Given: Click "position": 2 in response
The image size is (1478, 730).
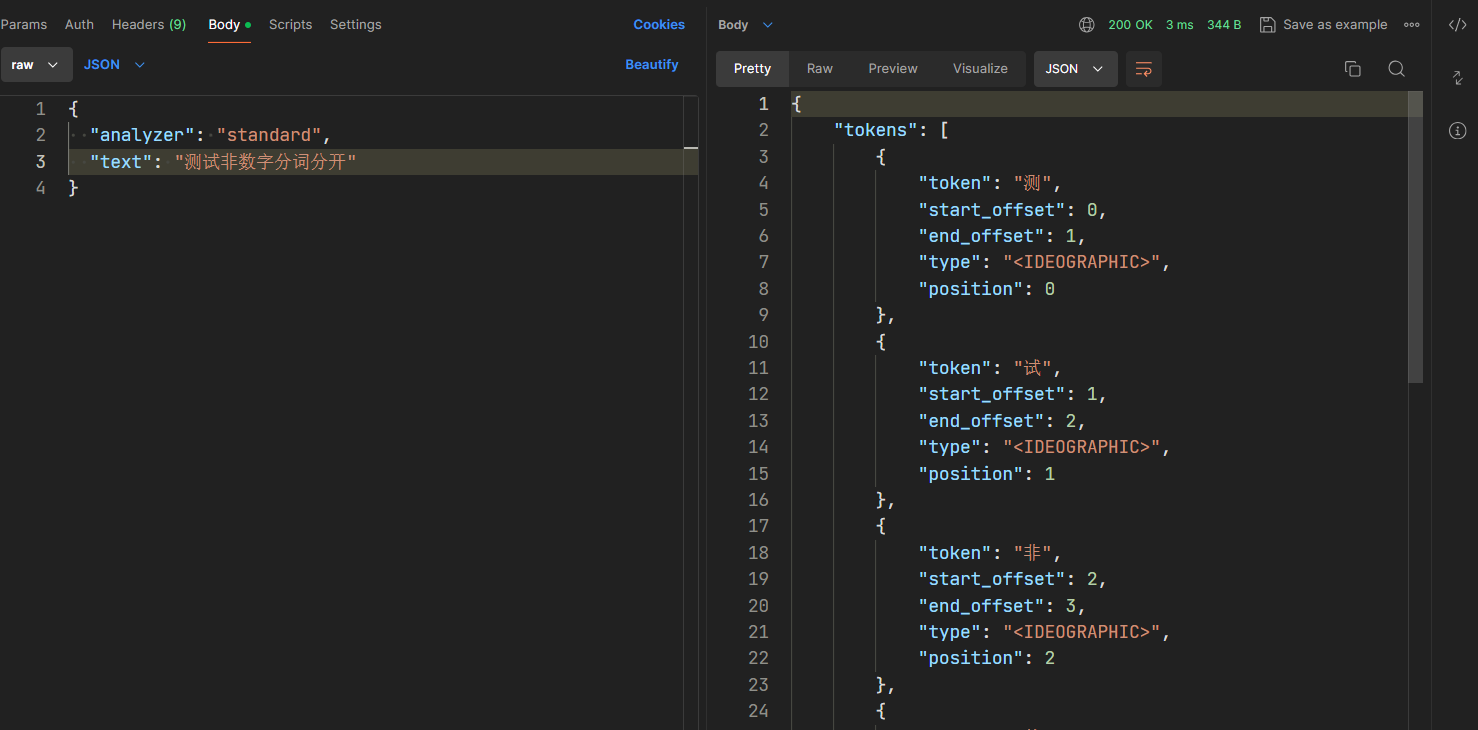Looking at the screenshot, I should [x=987, y=658].
